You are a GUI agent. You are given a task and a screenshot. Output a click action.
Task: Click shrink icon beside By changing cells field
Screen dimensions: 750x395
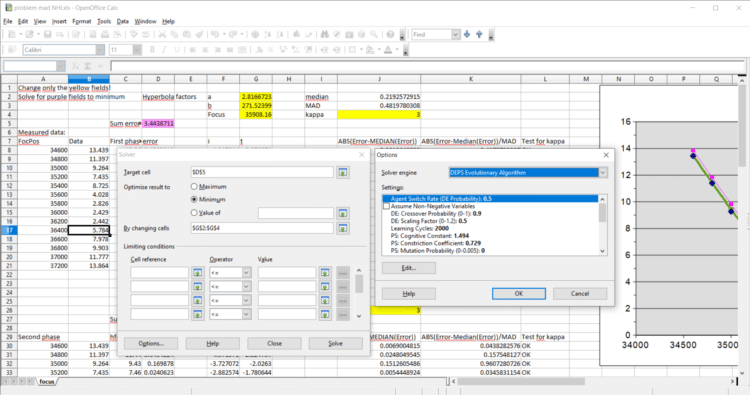[x=343, y=229]
